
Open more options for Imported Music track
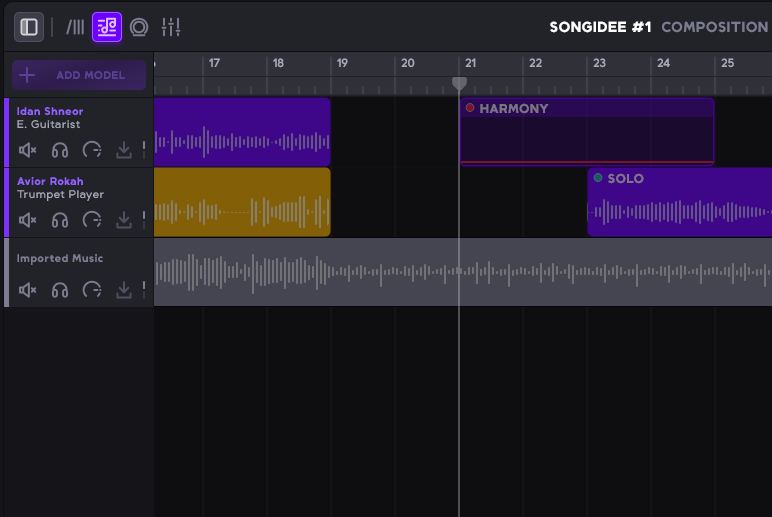[x=144, y=290]
